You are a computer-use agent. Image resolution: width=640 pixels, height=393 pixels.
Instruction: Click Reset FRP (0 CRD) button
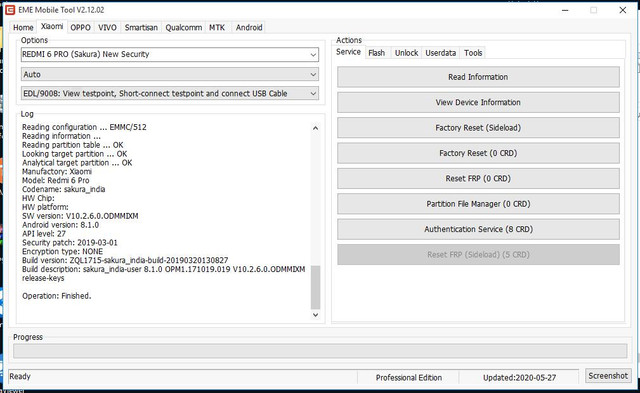[478, 178]
